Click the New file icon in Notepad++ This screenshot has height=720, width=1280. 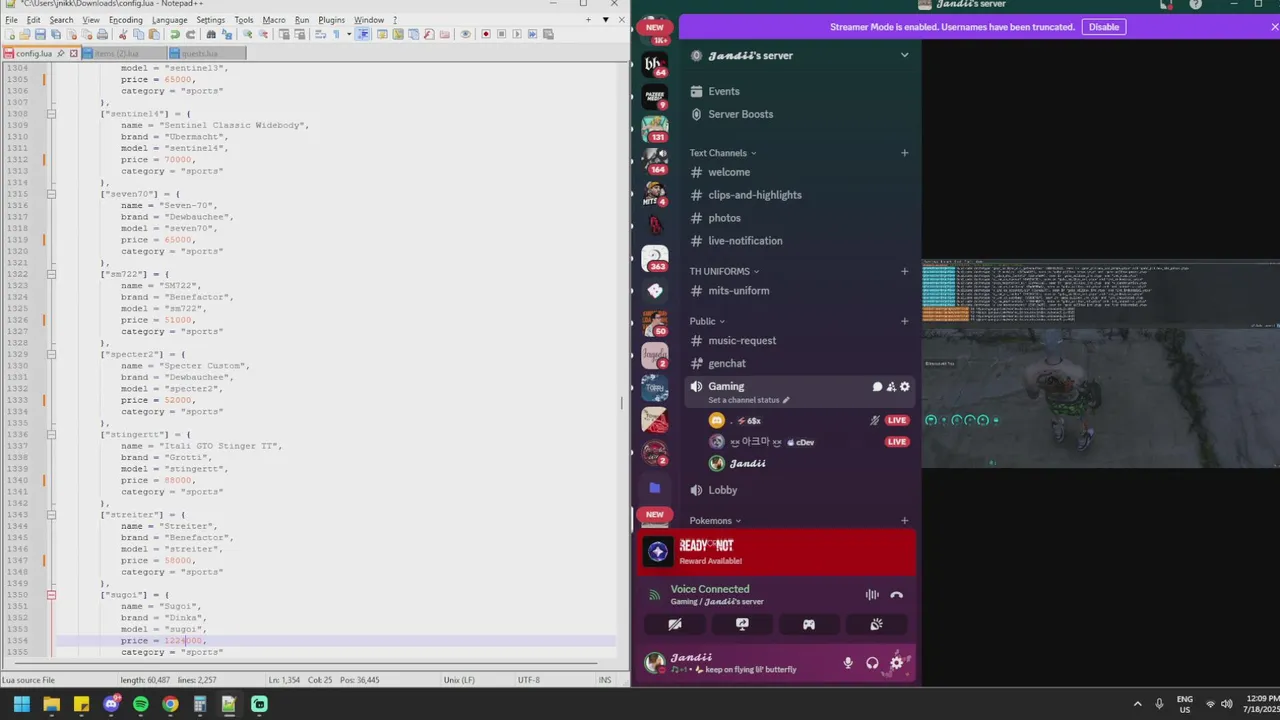pos(10,34)
